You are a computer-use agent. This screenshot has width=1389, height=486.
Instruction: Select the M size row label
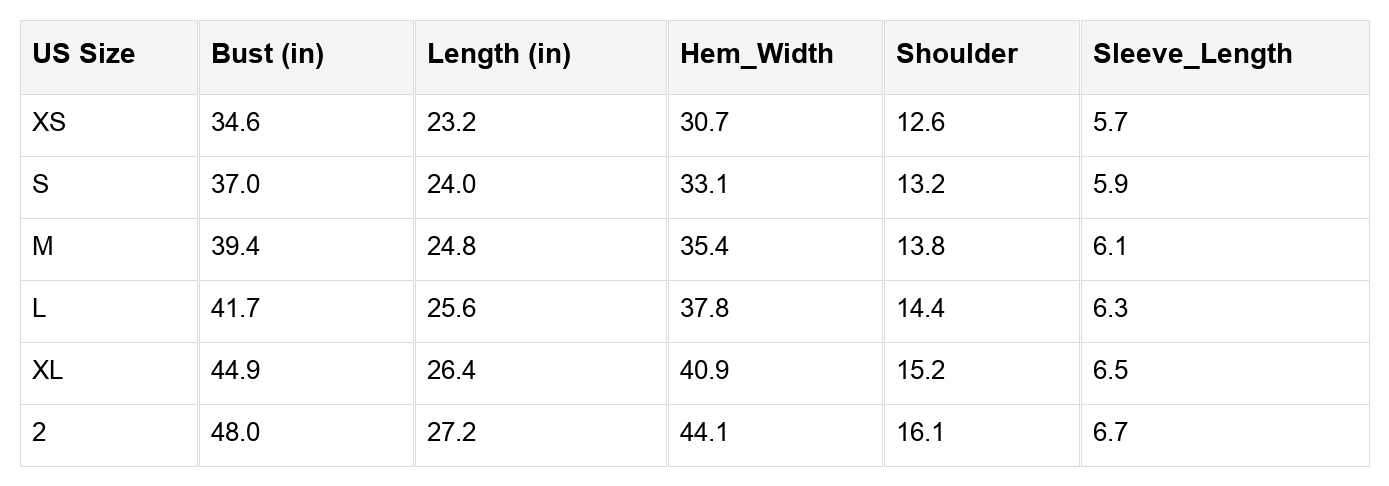click(42, 247)
